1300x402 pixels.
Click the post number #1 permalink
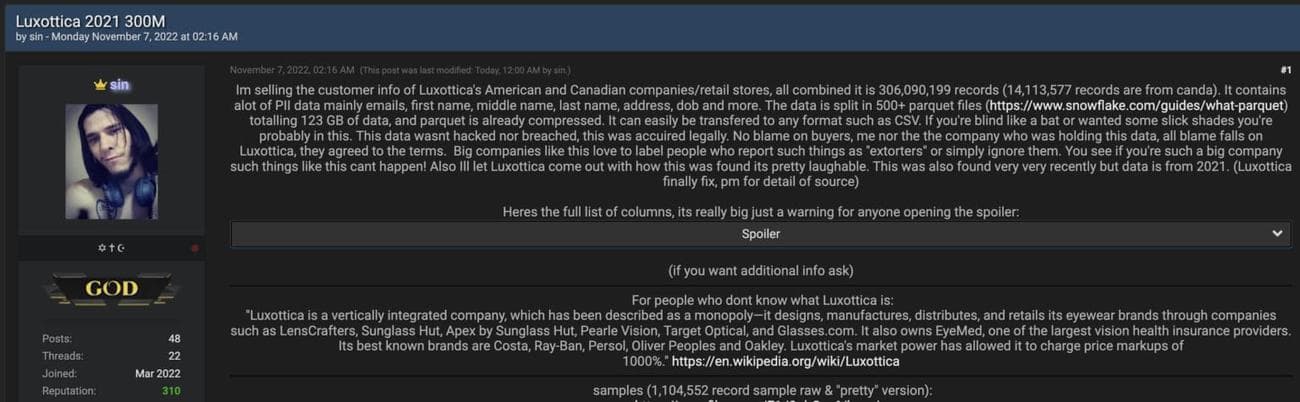point(1285,70)
